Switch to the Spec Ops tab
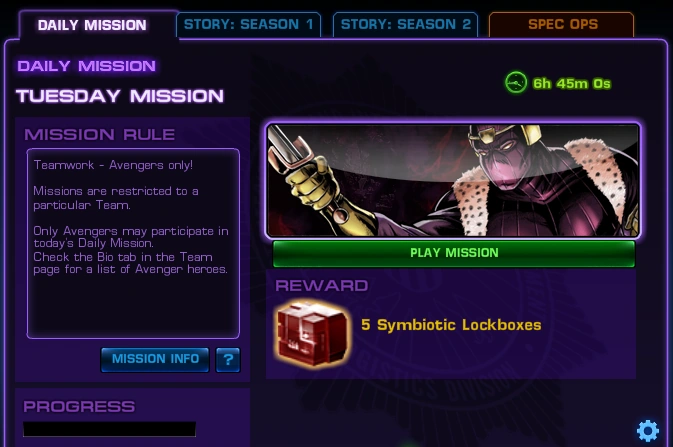Image resolution: width=673 pixels, height=447 pixels. coord(562,24)
